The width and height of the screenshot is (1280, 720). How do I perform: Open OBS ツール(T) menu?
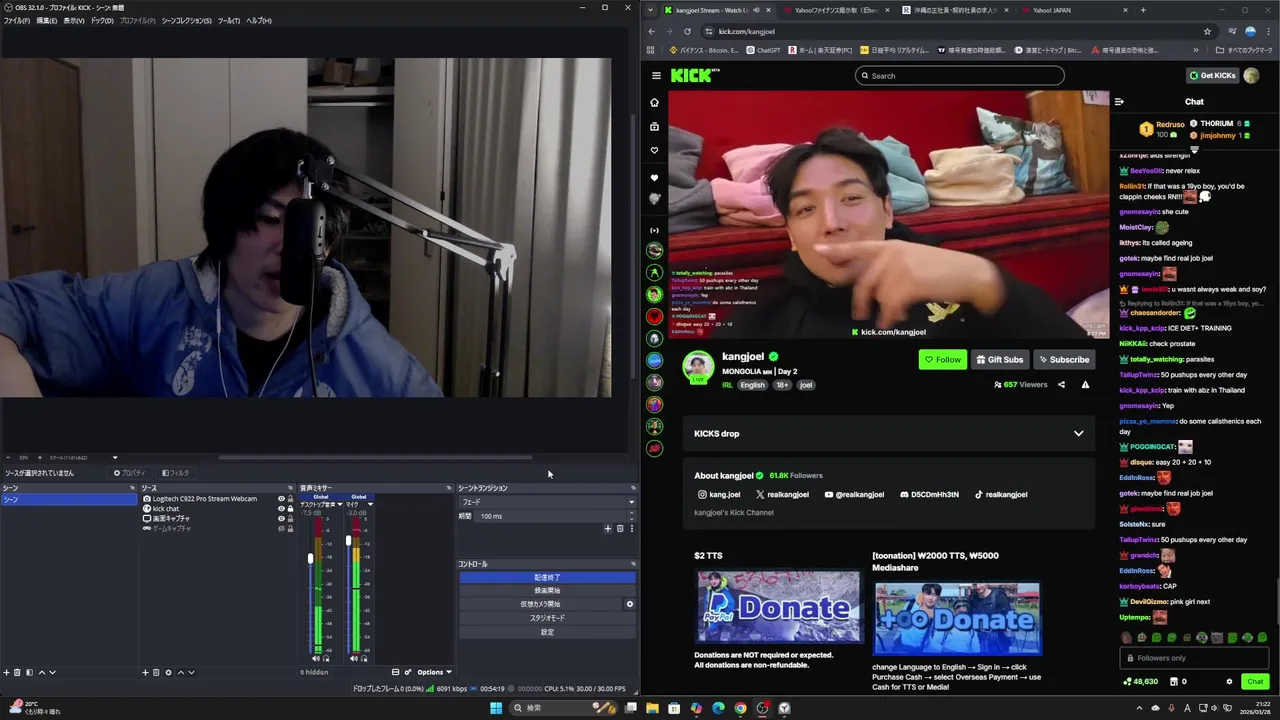pos(228,20)
